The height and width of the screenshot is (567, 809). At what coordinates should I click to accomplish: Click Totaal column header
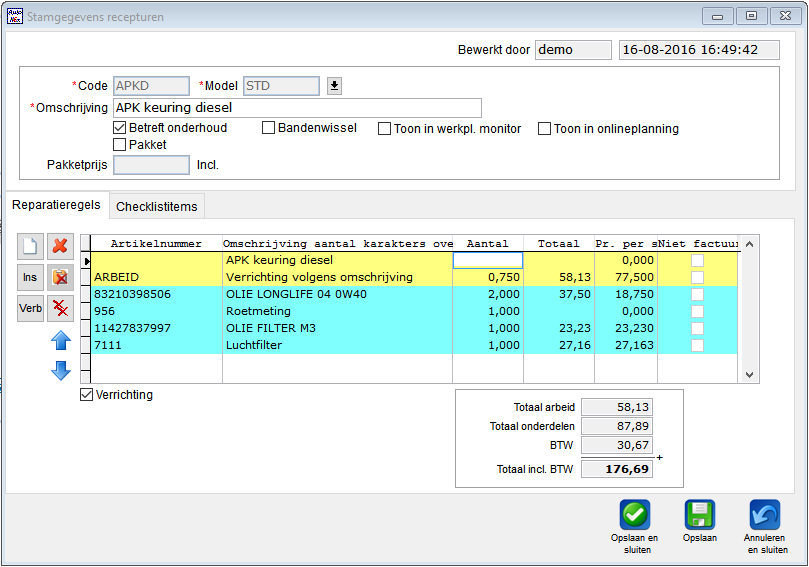(x=559, y=244)
